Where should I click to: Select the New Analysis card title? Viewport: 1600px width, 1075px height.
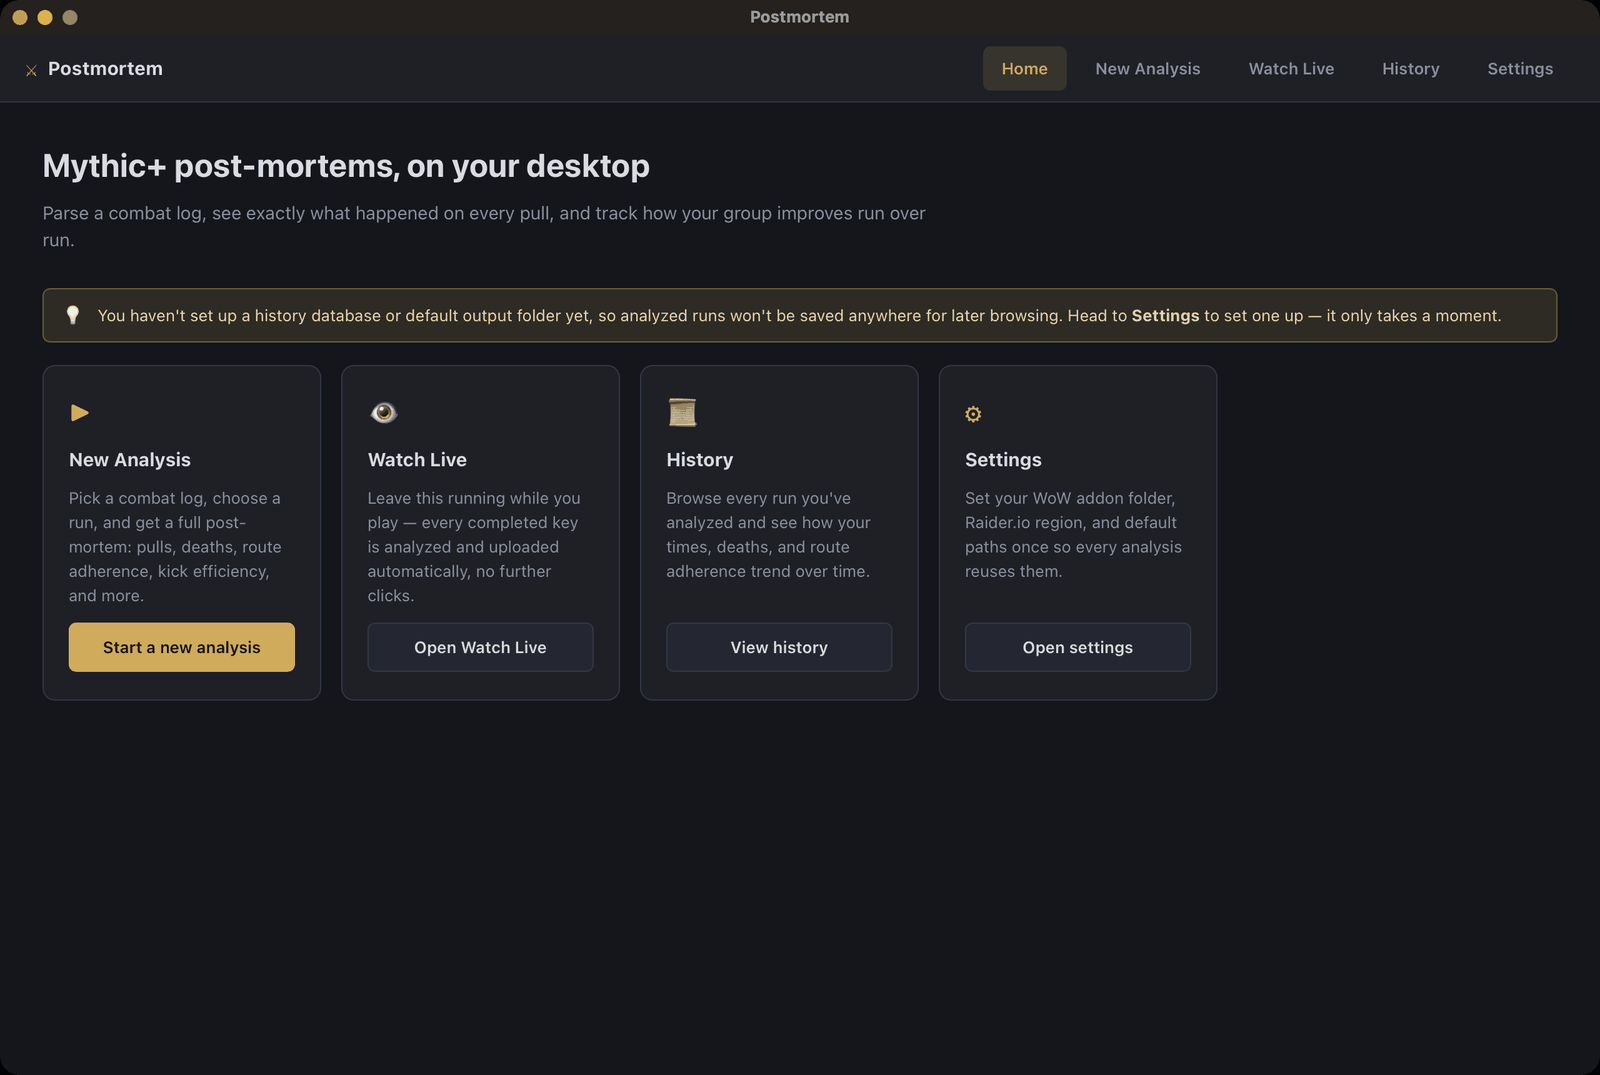pyautogui.click(x=130, y=460)
